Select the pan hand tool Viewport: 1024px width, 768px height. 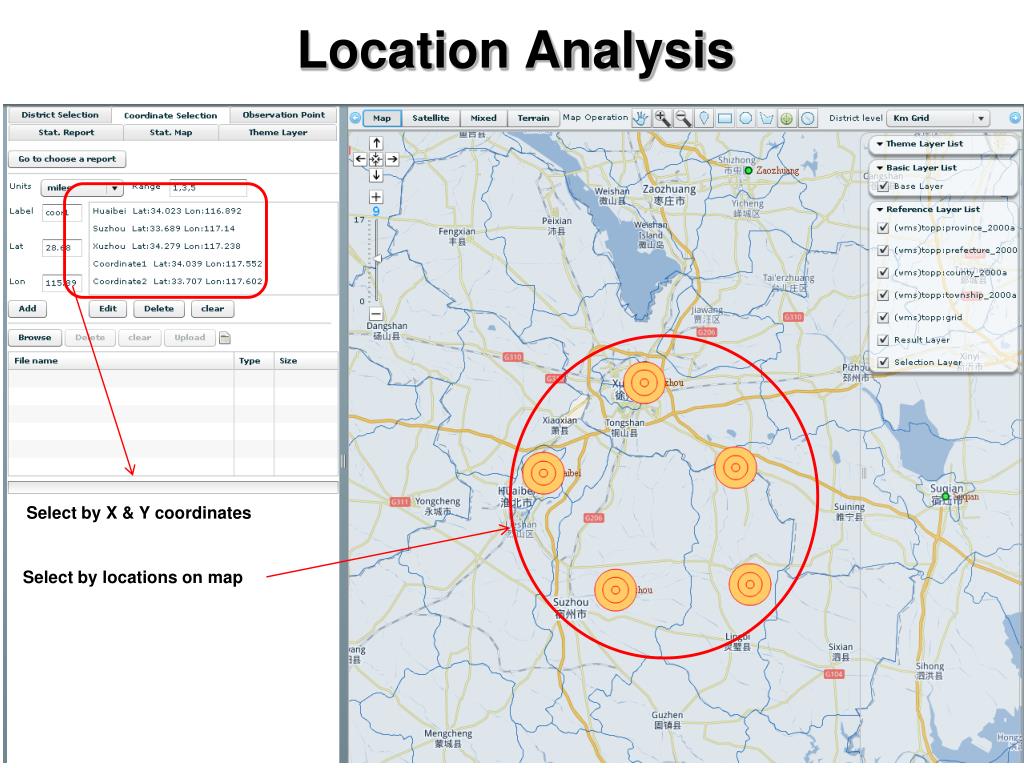[641, 118]
